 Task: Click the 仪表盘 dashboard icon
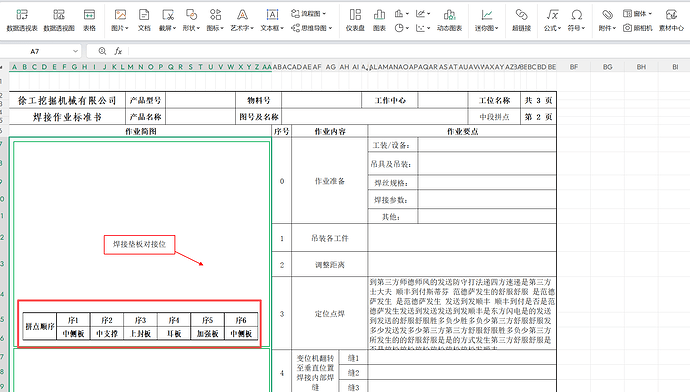pyautogui.click(x=355, y=20)
